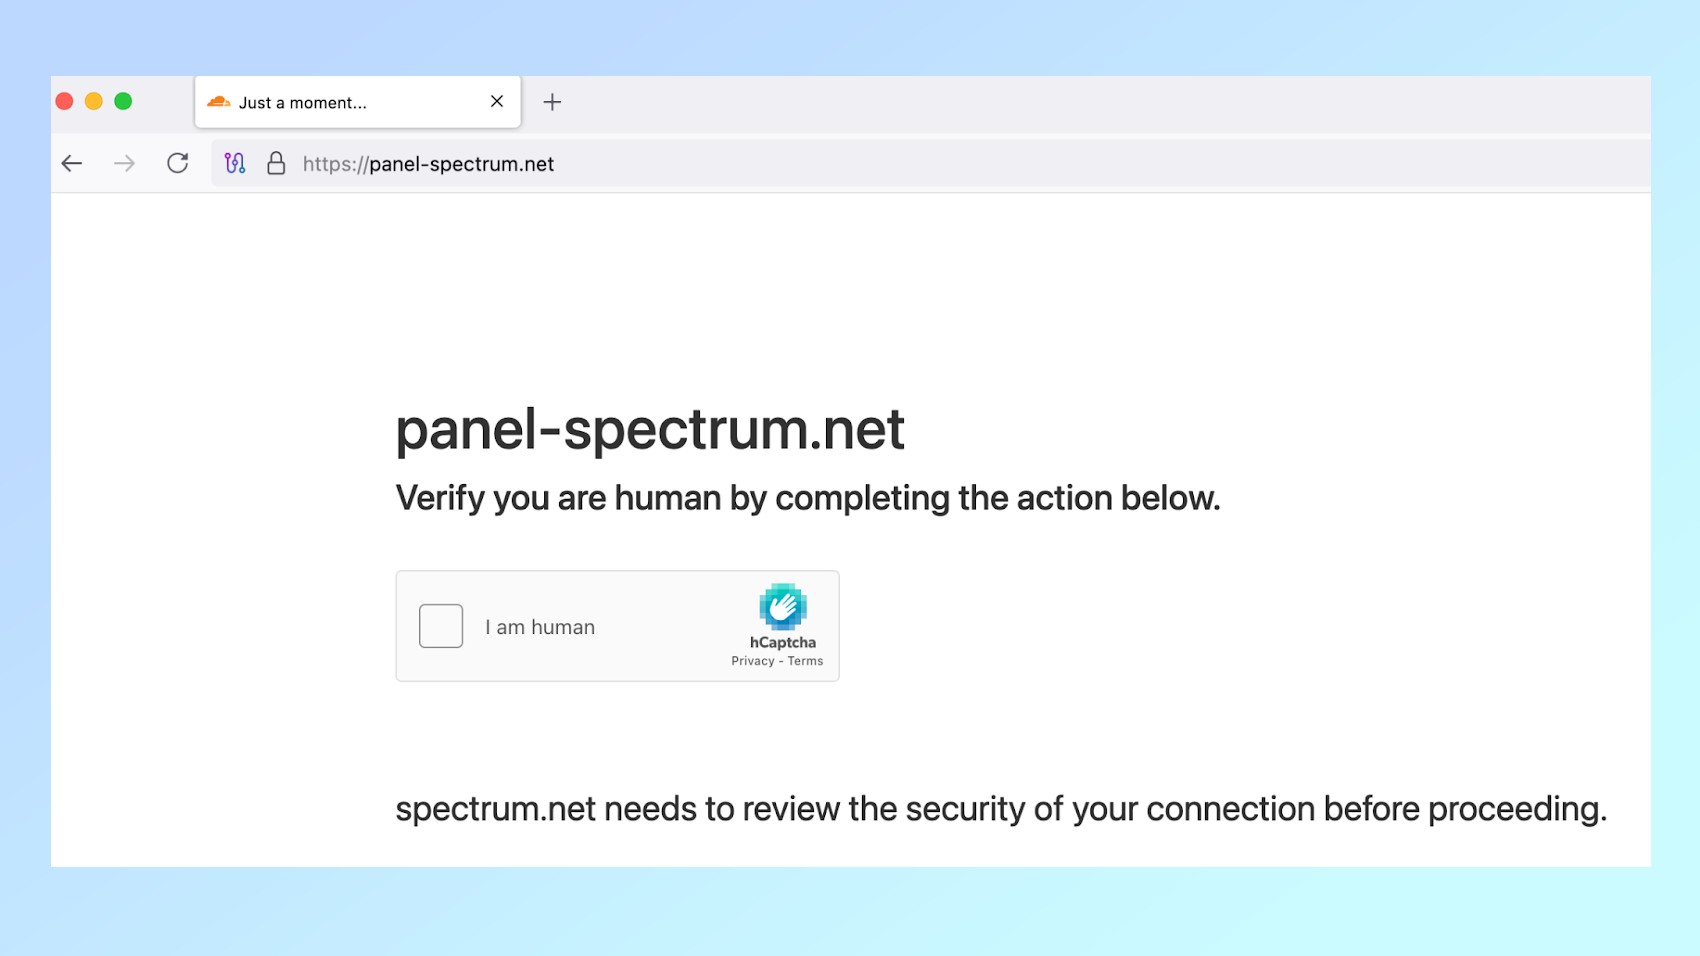Close the "Just a moment..." tab
The width and height of the screenshot is (1700, 956).
(x=497, y=101)
